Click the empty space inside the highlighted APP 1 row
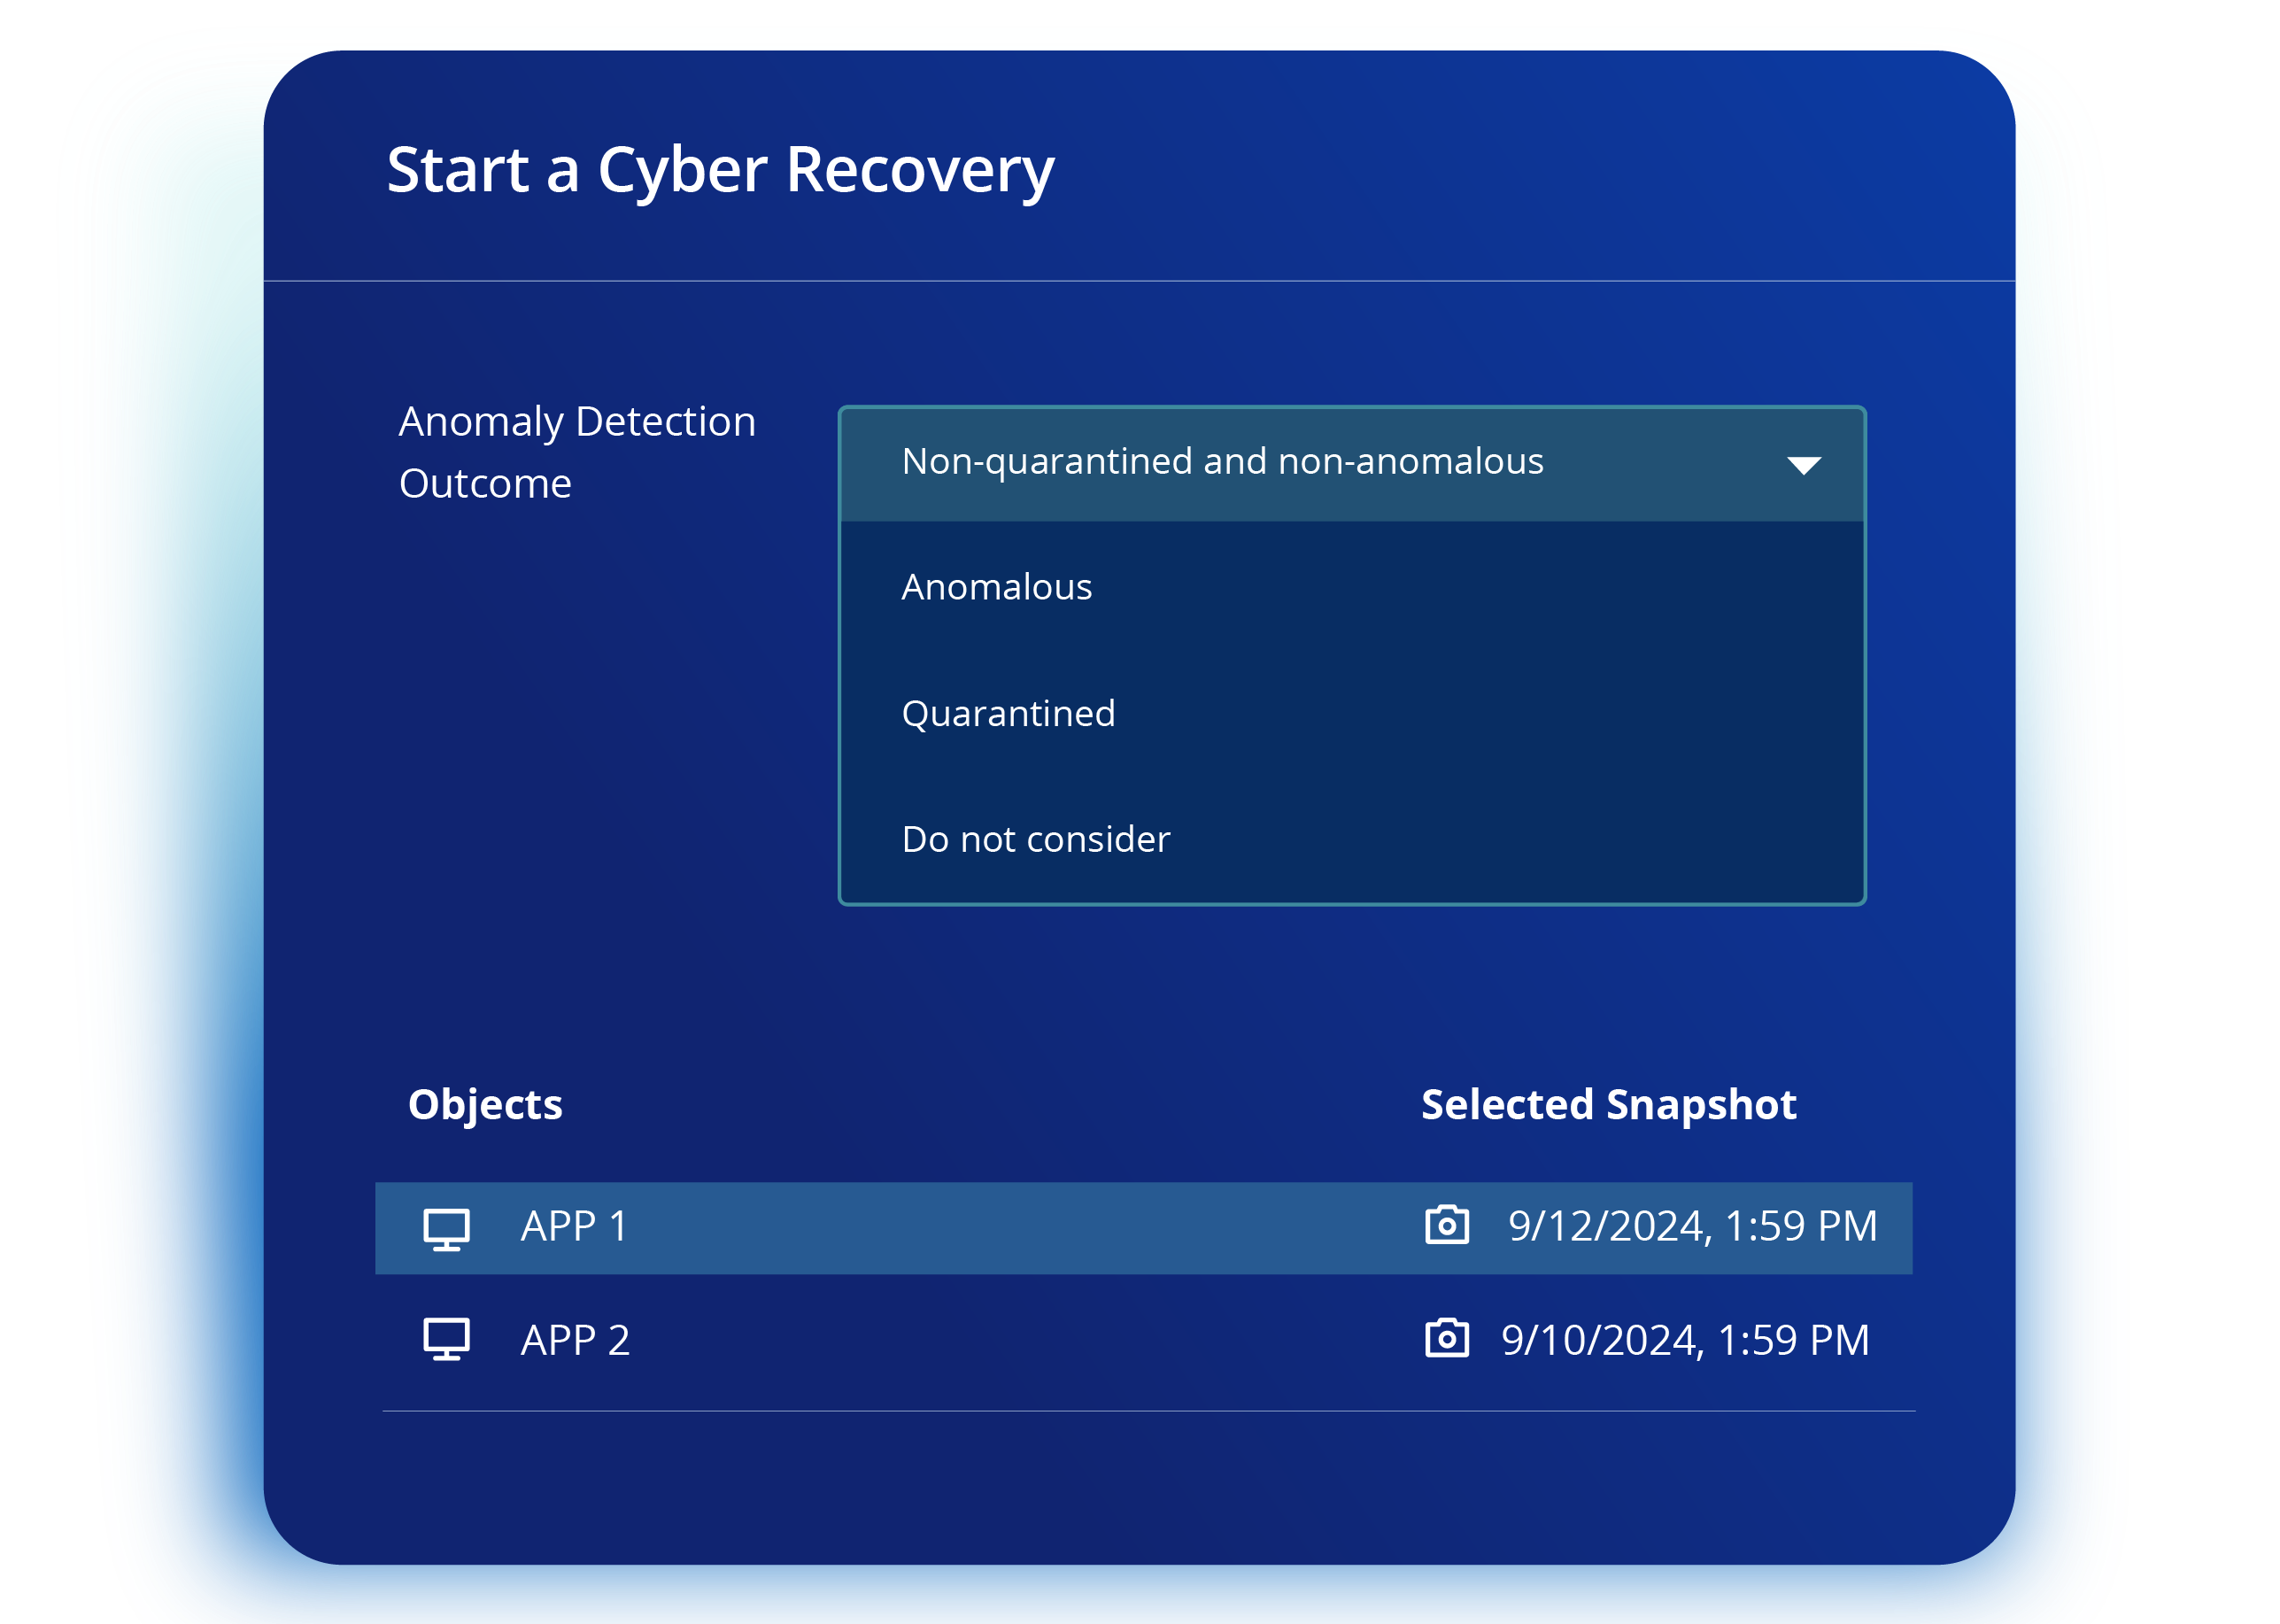Screen dimensions: 2280x1624 coord(1000,1228)
